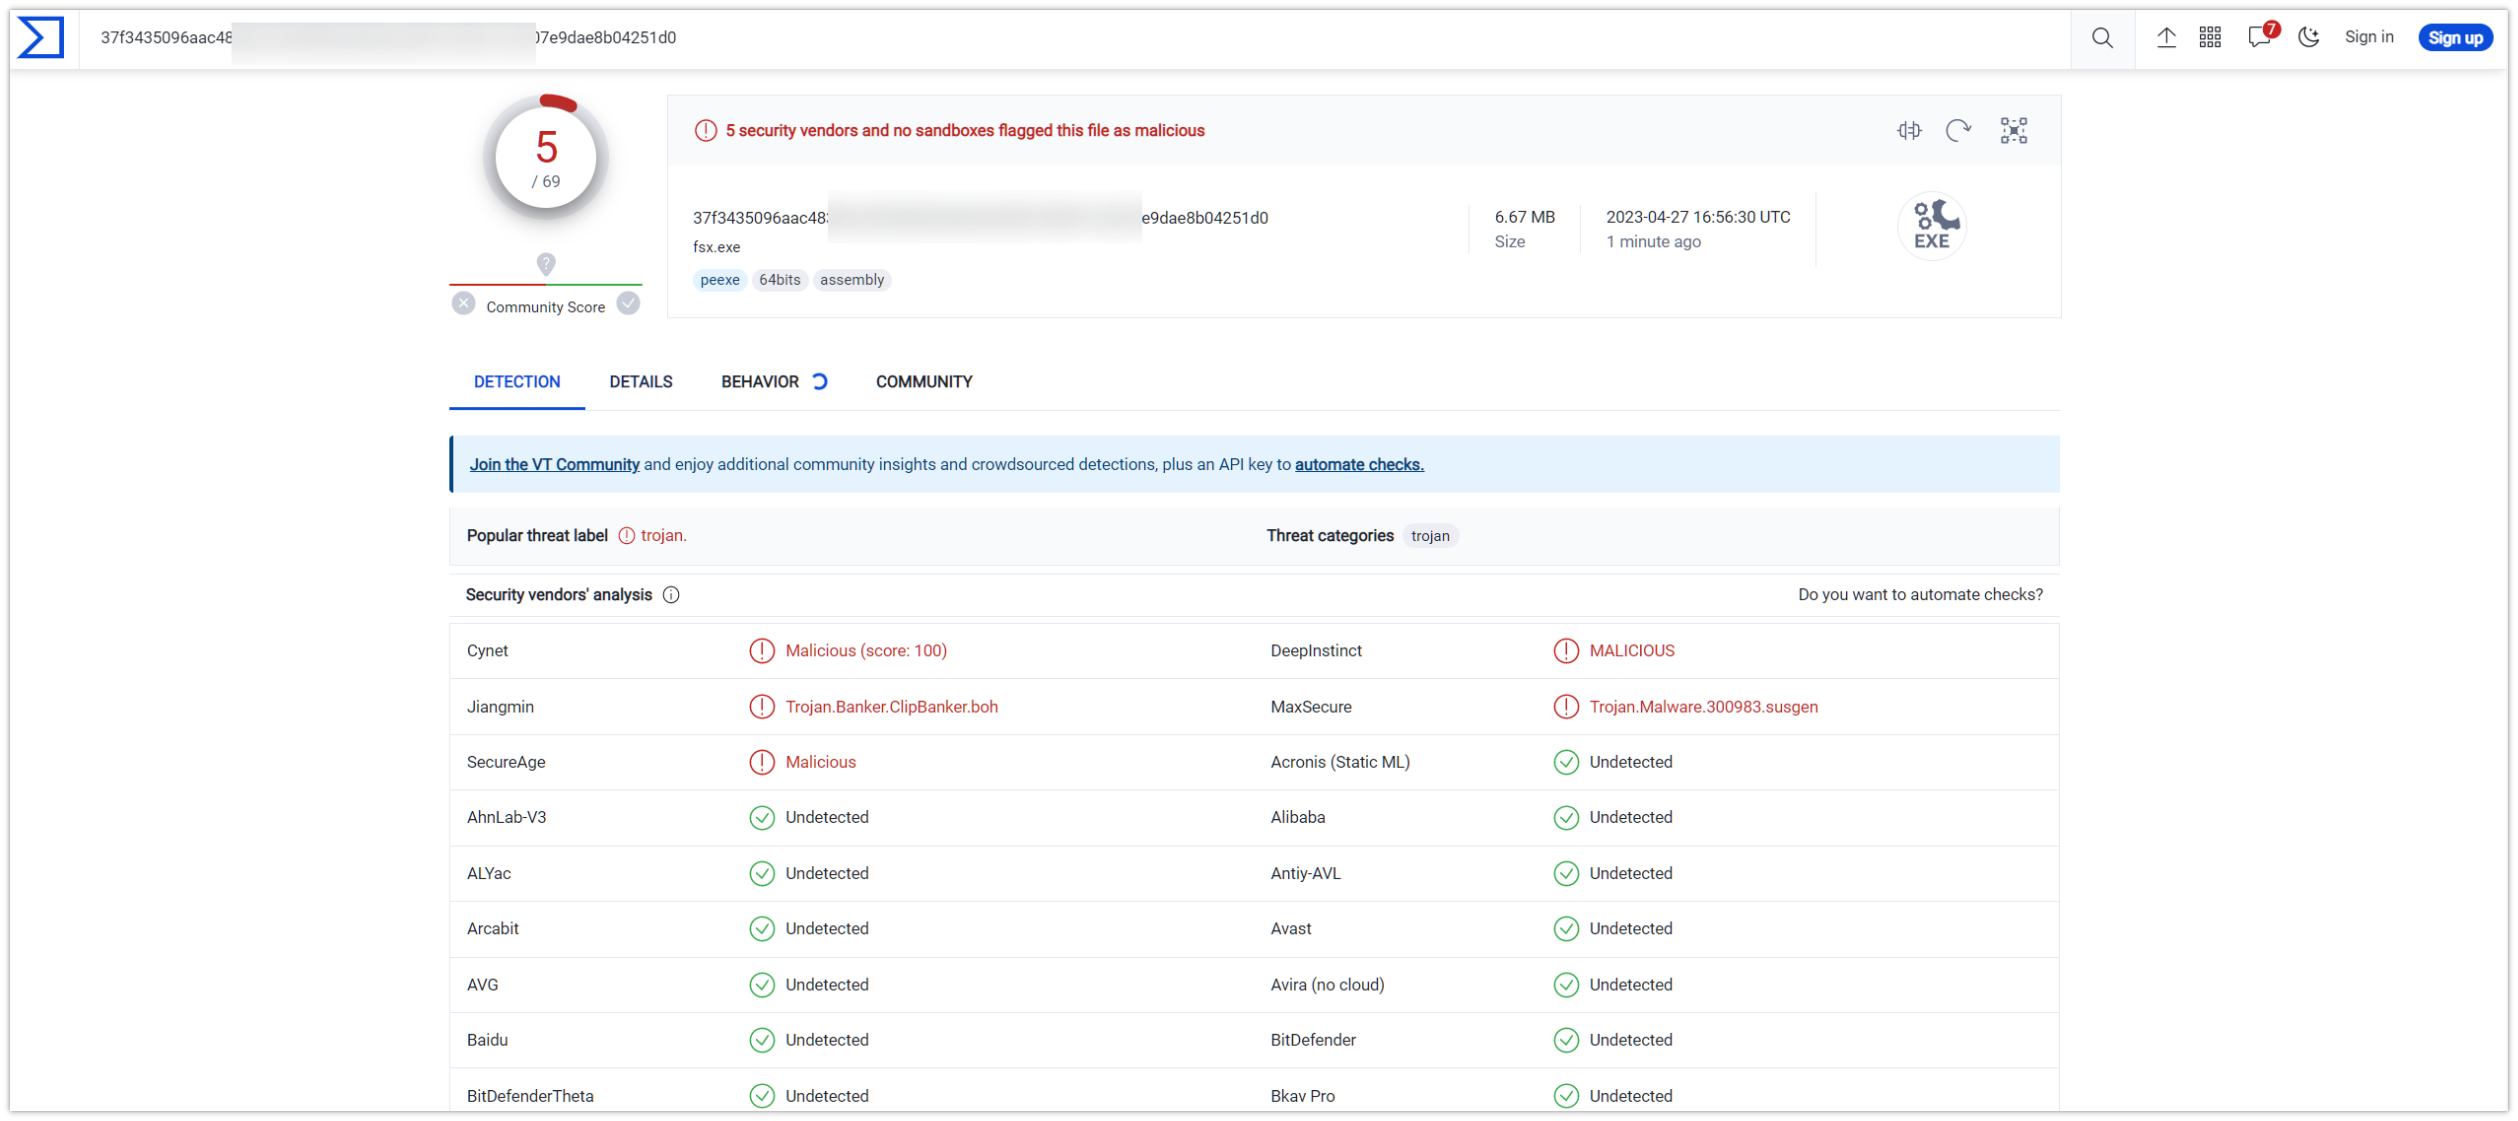2518x1121 pixels.
Task: Click the Avast undetected check icon
Action: [x=1566, y=929]
